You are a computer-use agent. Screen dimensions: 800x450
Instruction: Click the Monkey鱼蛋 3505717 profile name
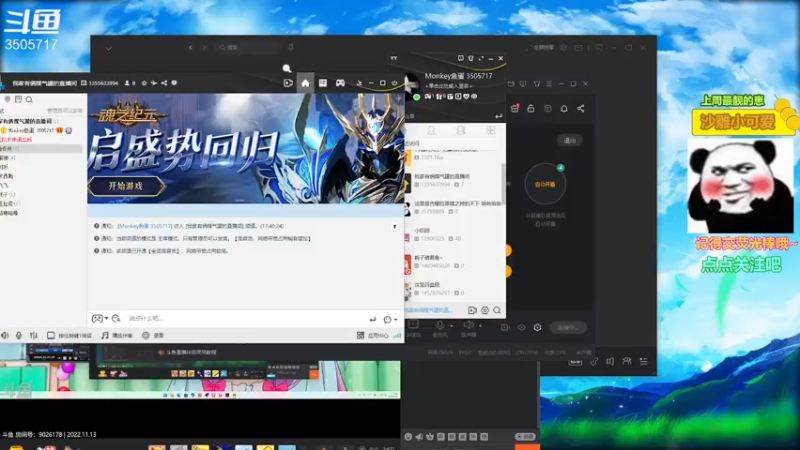pyautogui.click(x=458, y=76)
